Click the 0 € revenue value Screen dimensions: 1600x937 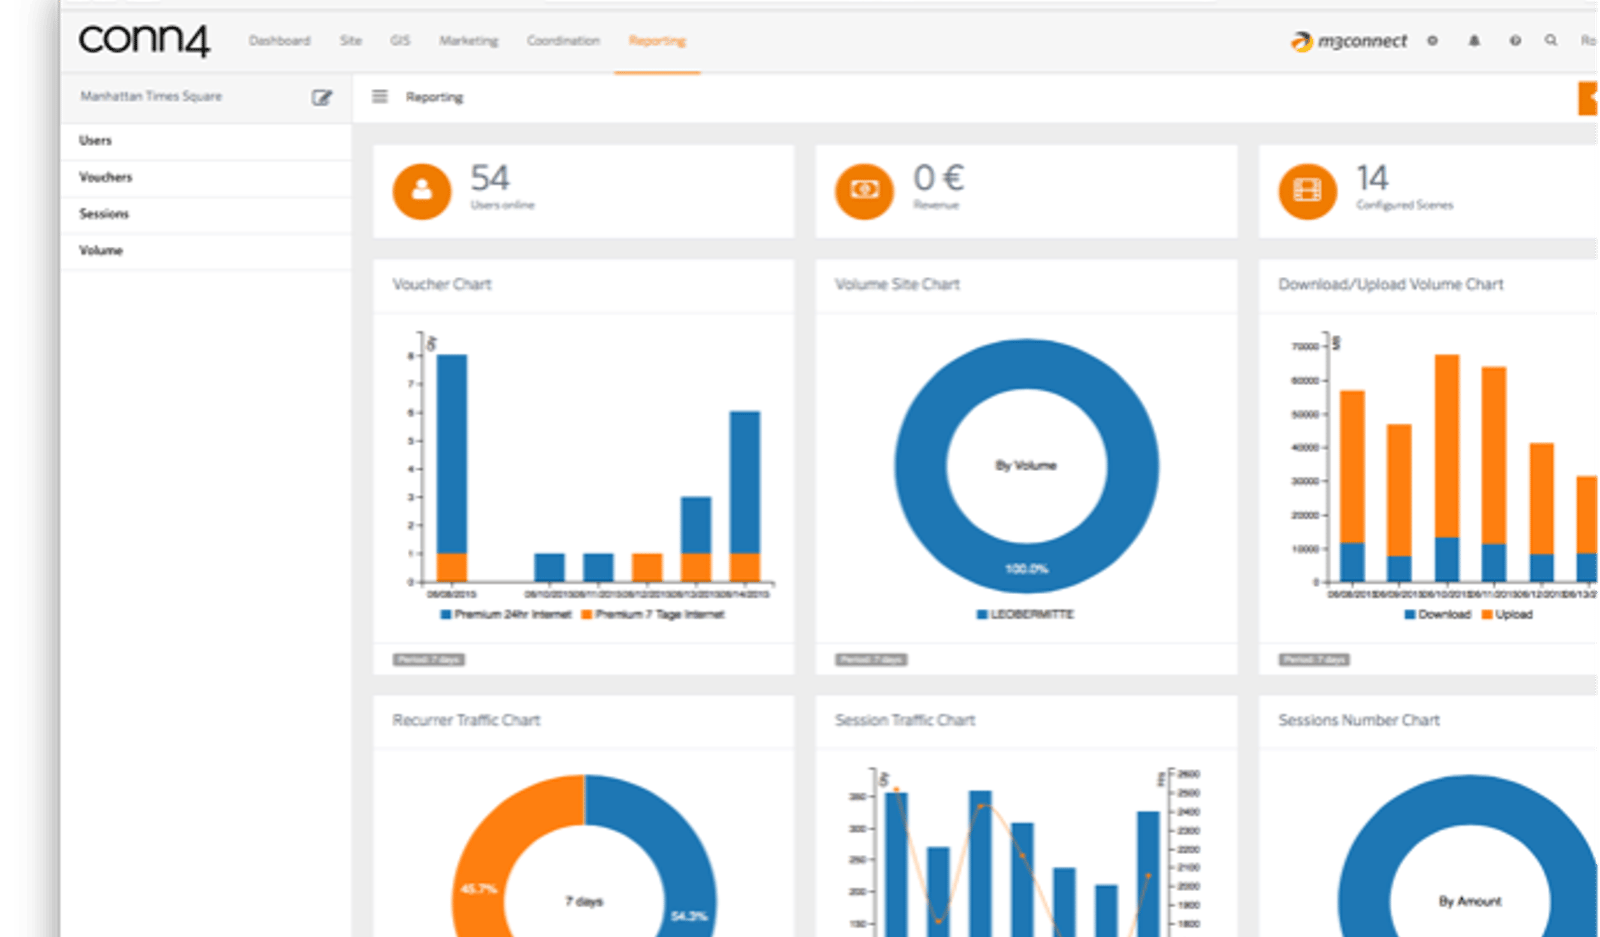click(x=938, y=178)
